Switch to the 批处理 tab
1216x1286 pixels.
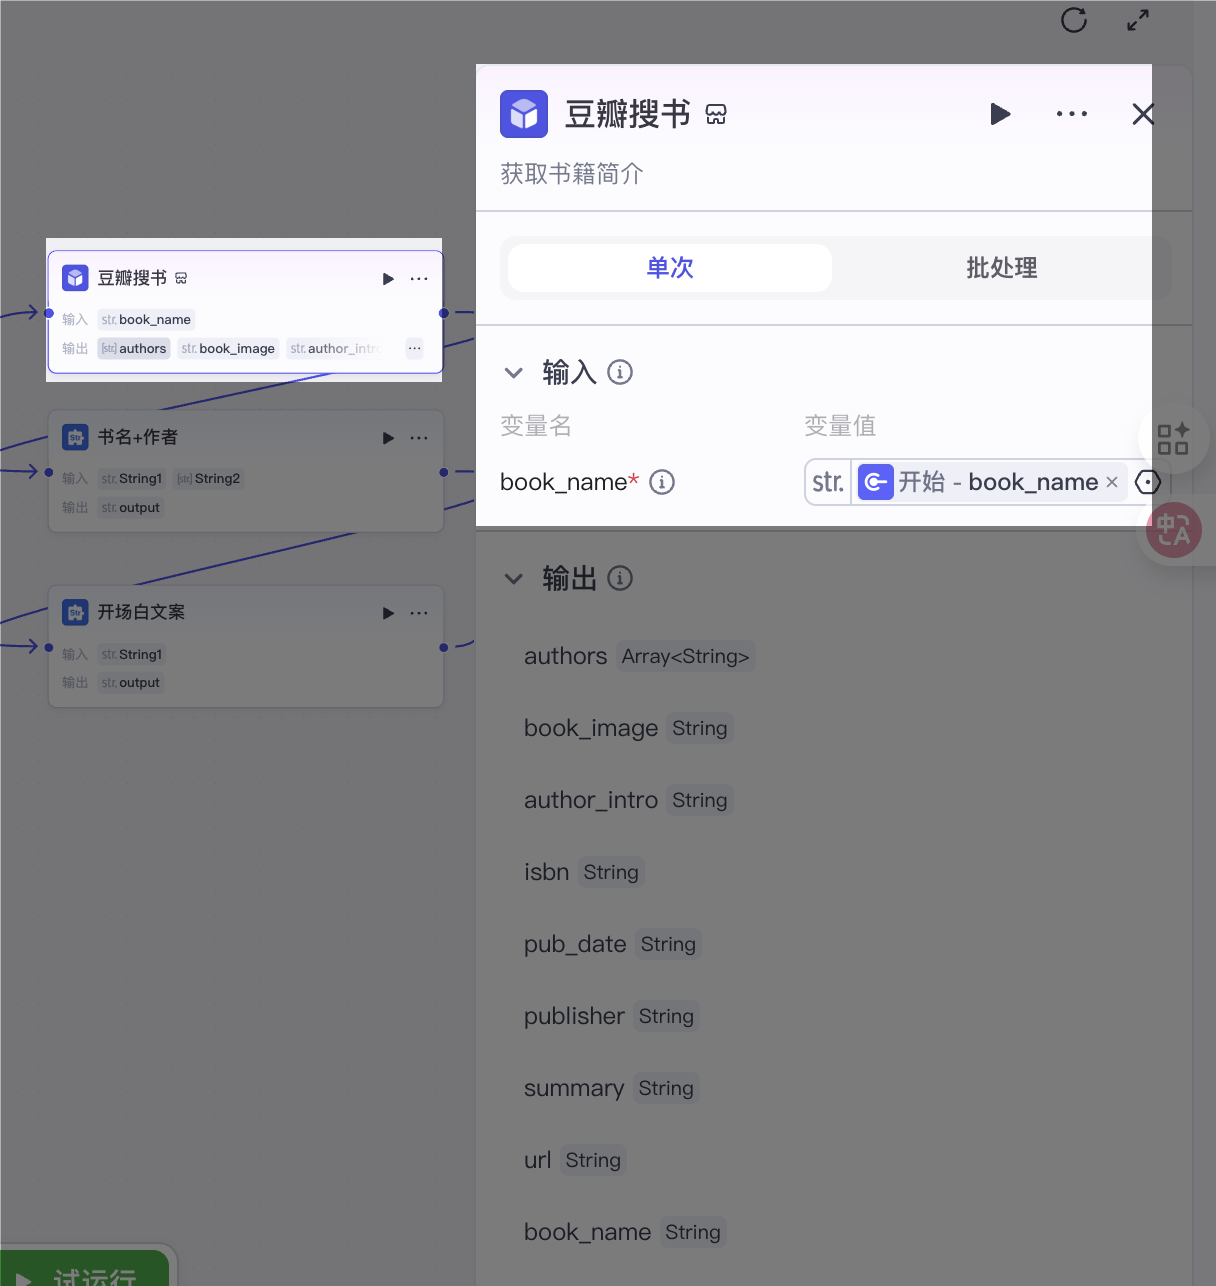pos(1001,268)
